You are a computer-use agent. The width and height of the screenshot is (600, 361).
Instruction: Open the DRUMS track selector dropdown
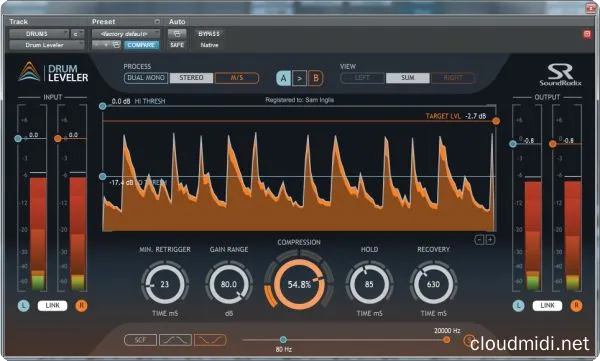[39, 34]
